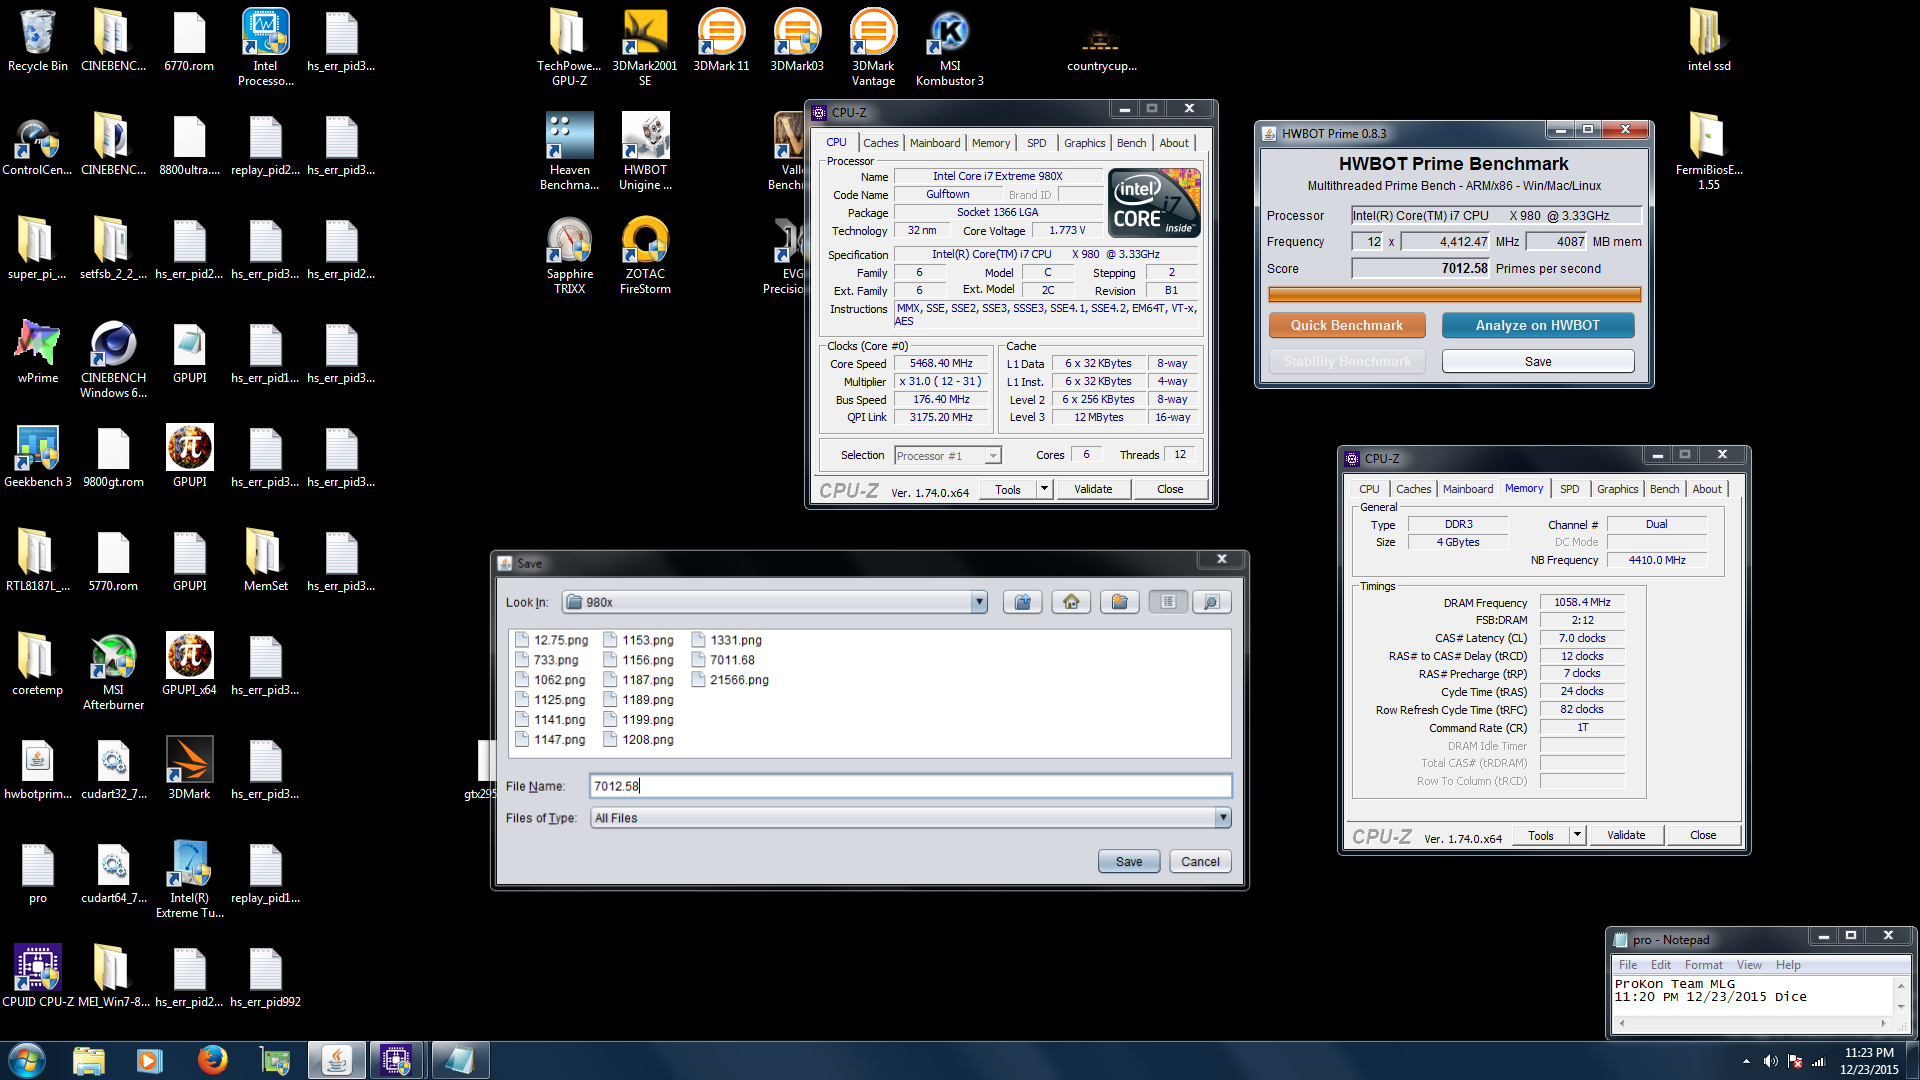Click Notepad horizontal scrollbar right arrow
The width and height of the screenshot is (1920, 1080).
pyautogui.click(x=1884, y=1023)
